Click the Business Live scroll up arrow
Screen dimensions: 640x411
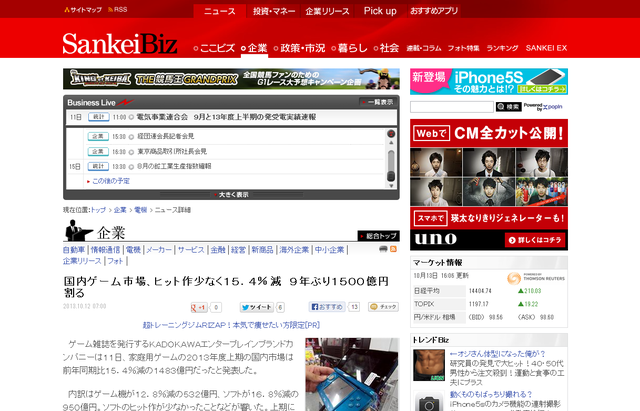(391, 143)
